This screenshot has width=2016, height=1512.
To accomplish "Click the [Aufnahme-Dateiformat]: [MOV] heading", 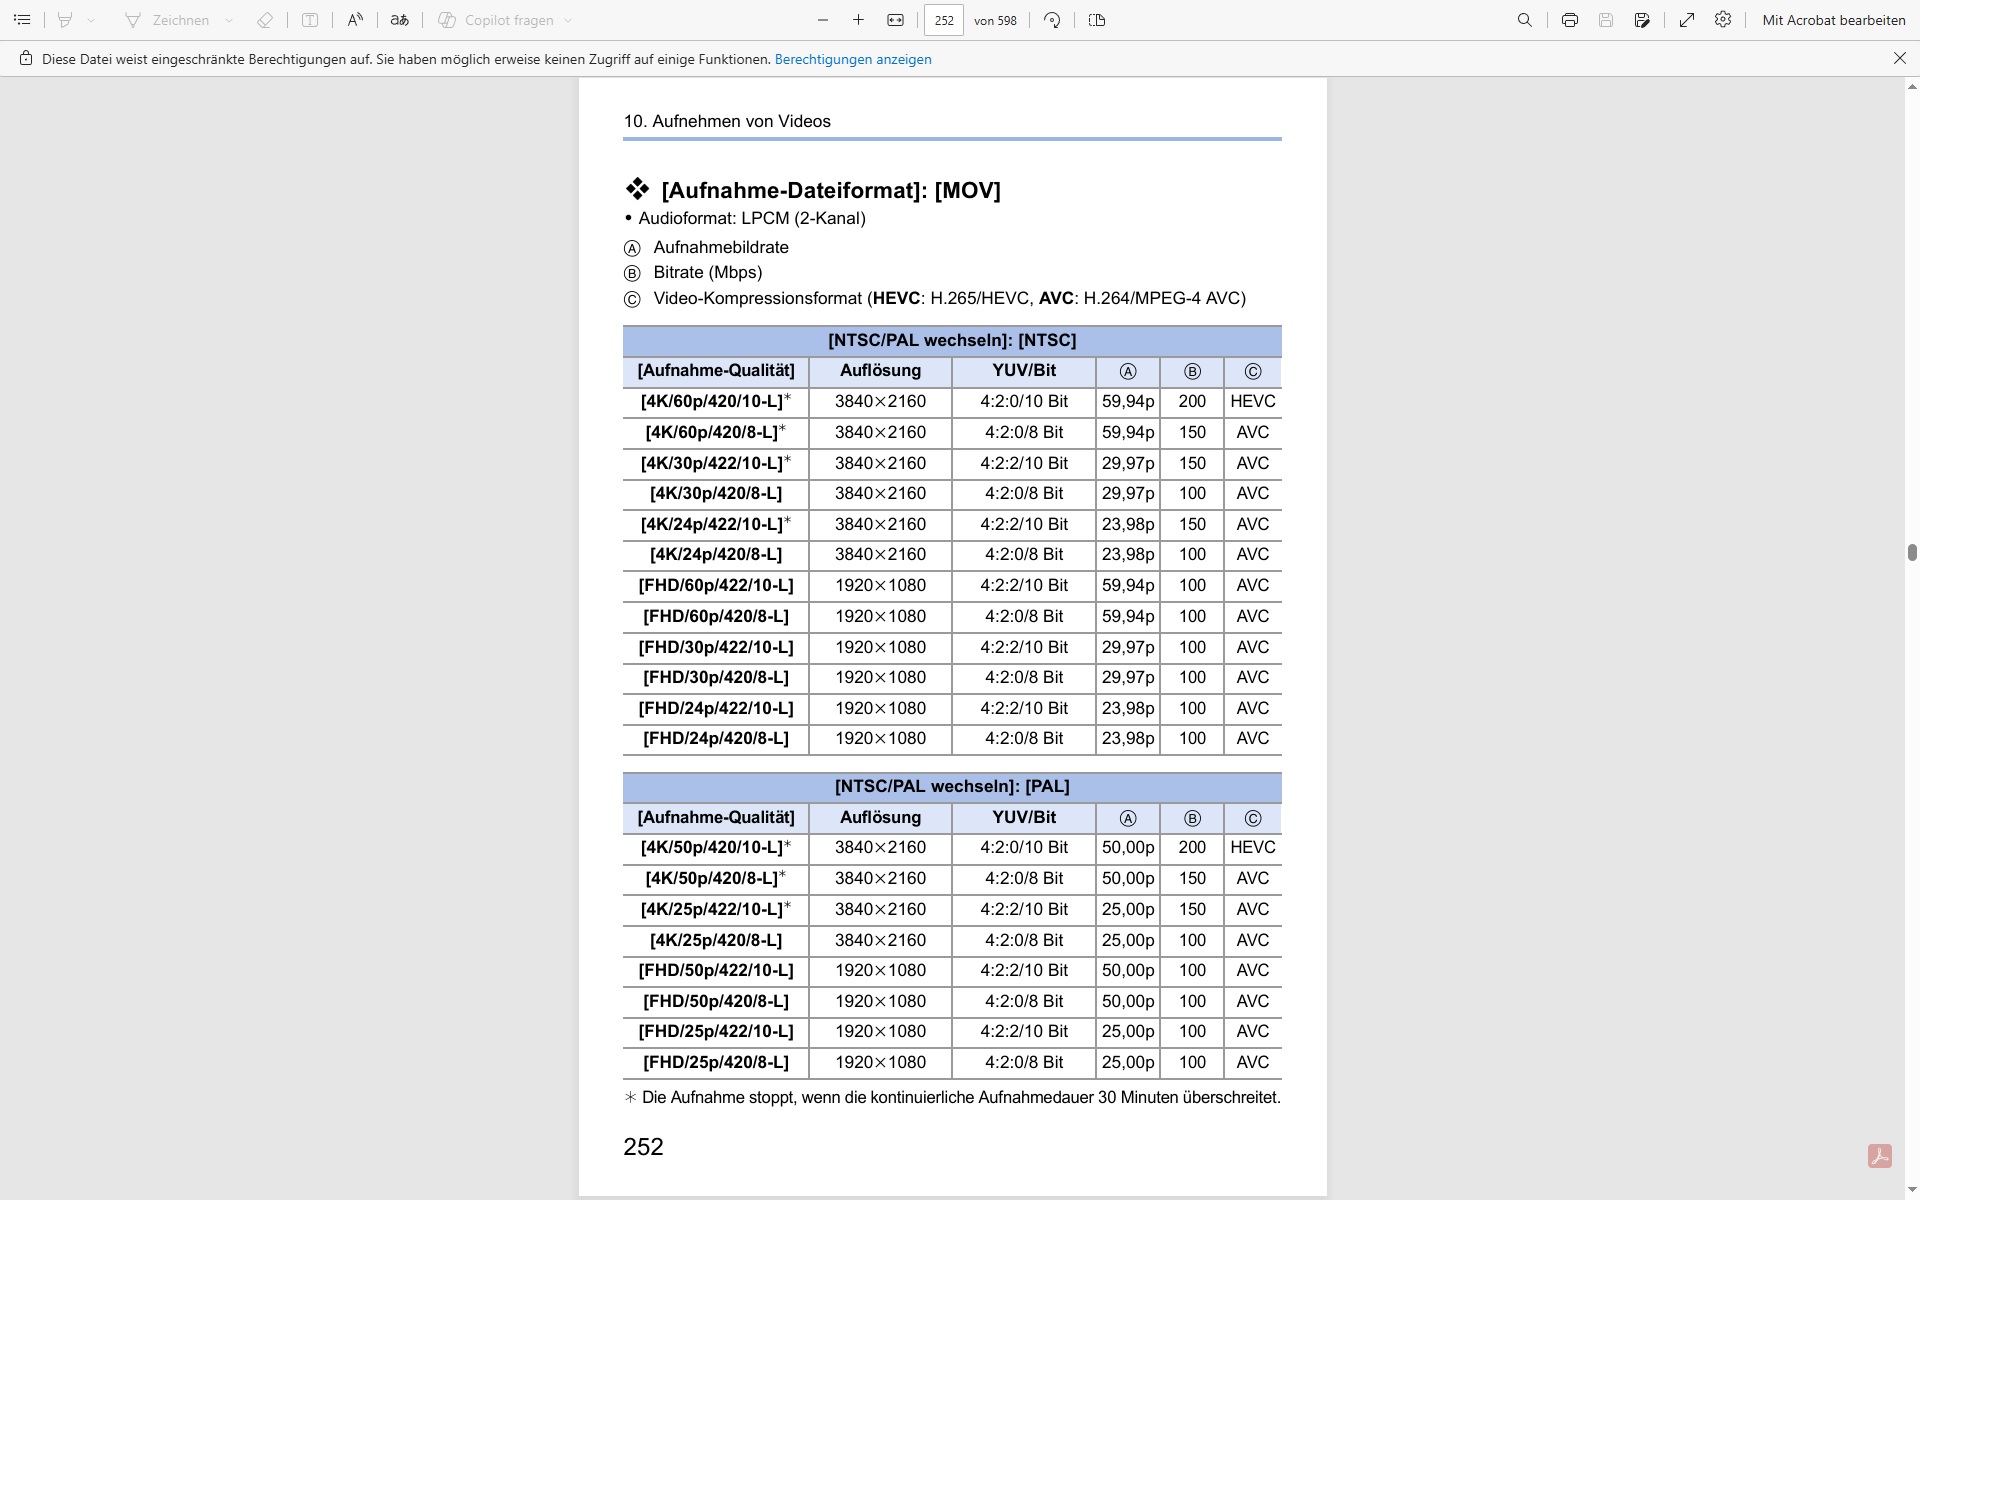I will 831,190.
